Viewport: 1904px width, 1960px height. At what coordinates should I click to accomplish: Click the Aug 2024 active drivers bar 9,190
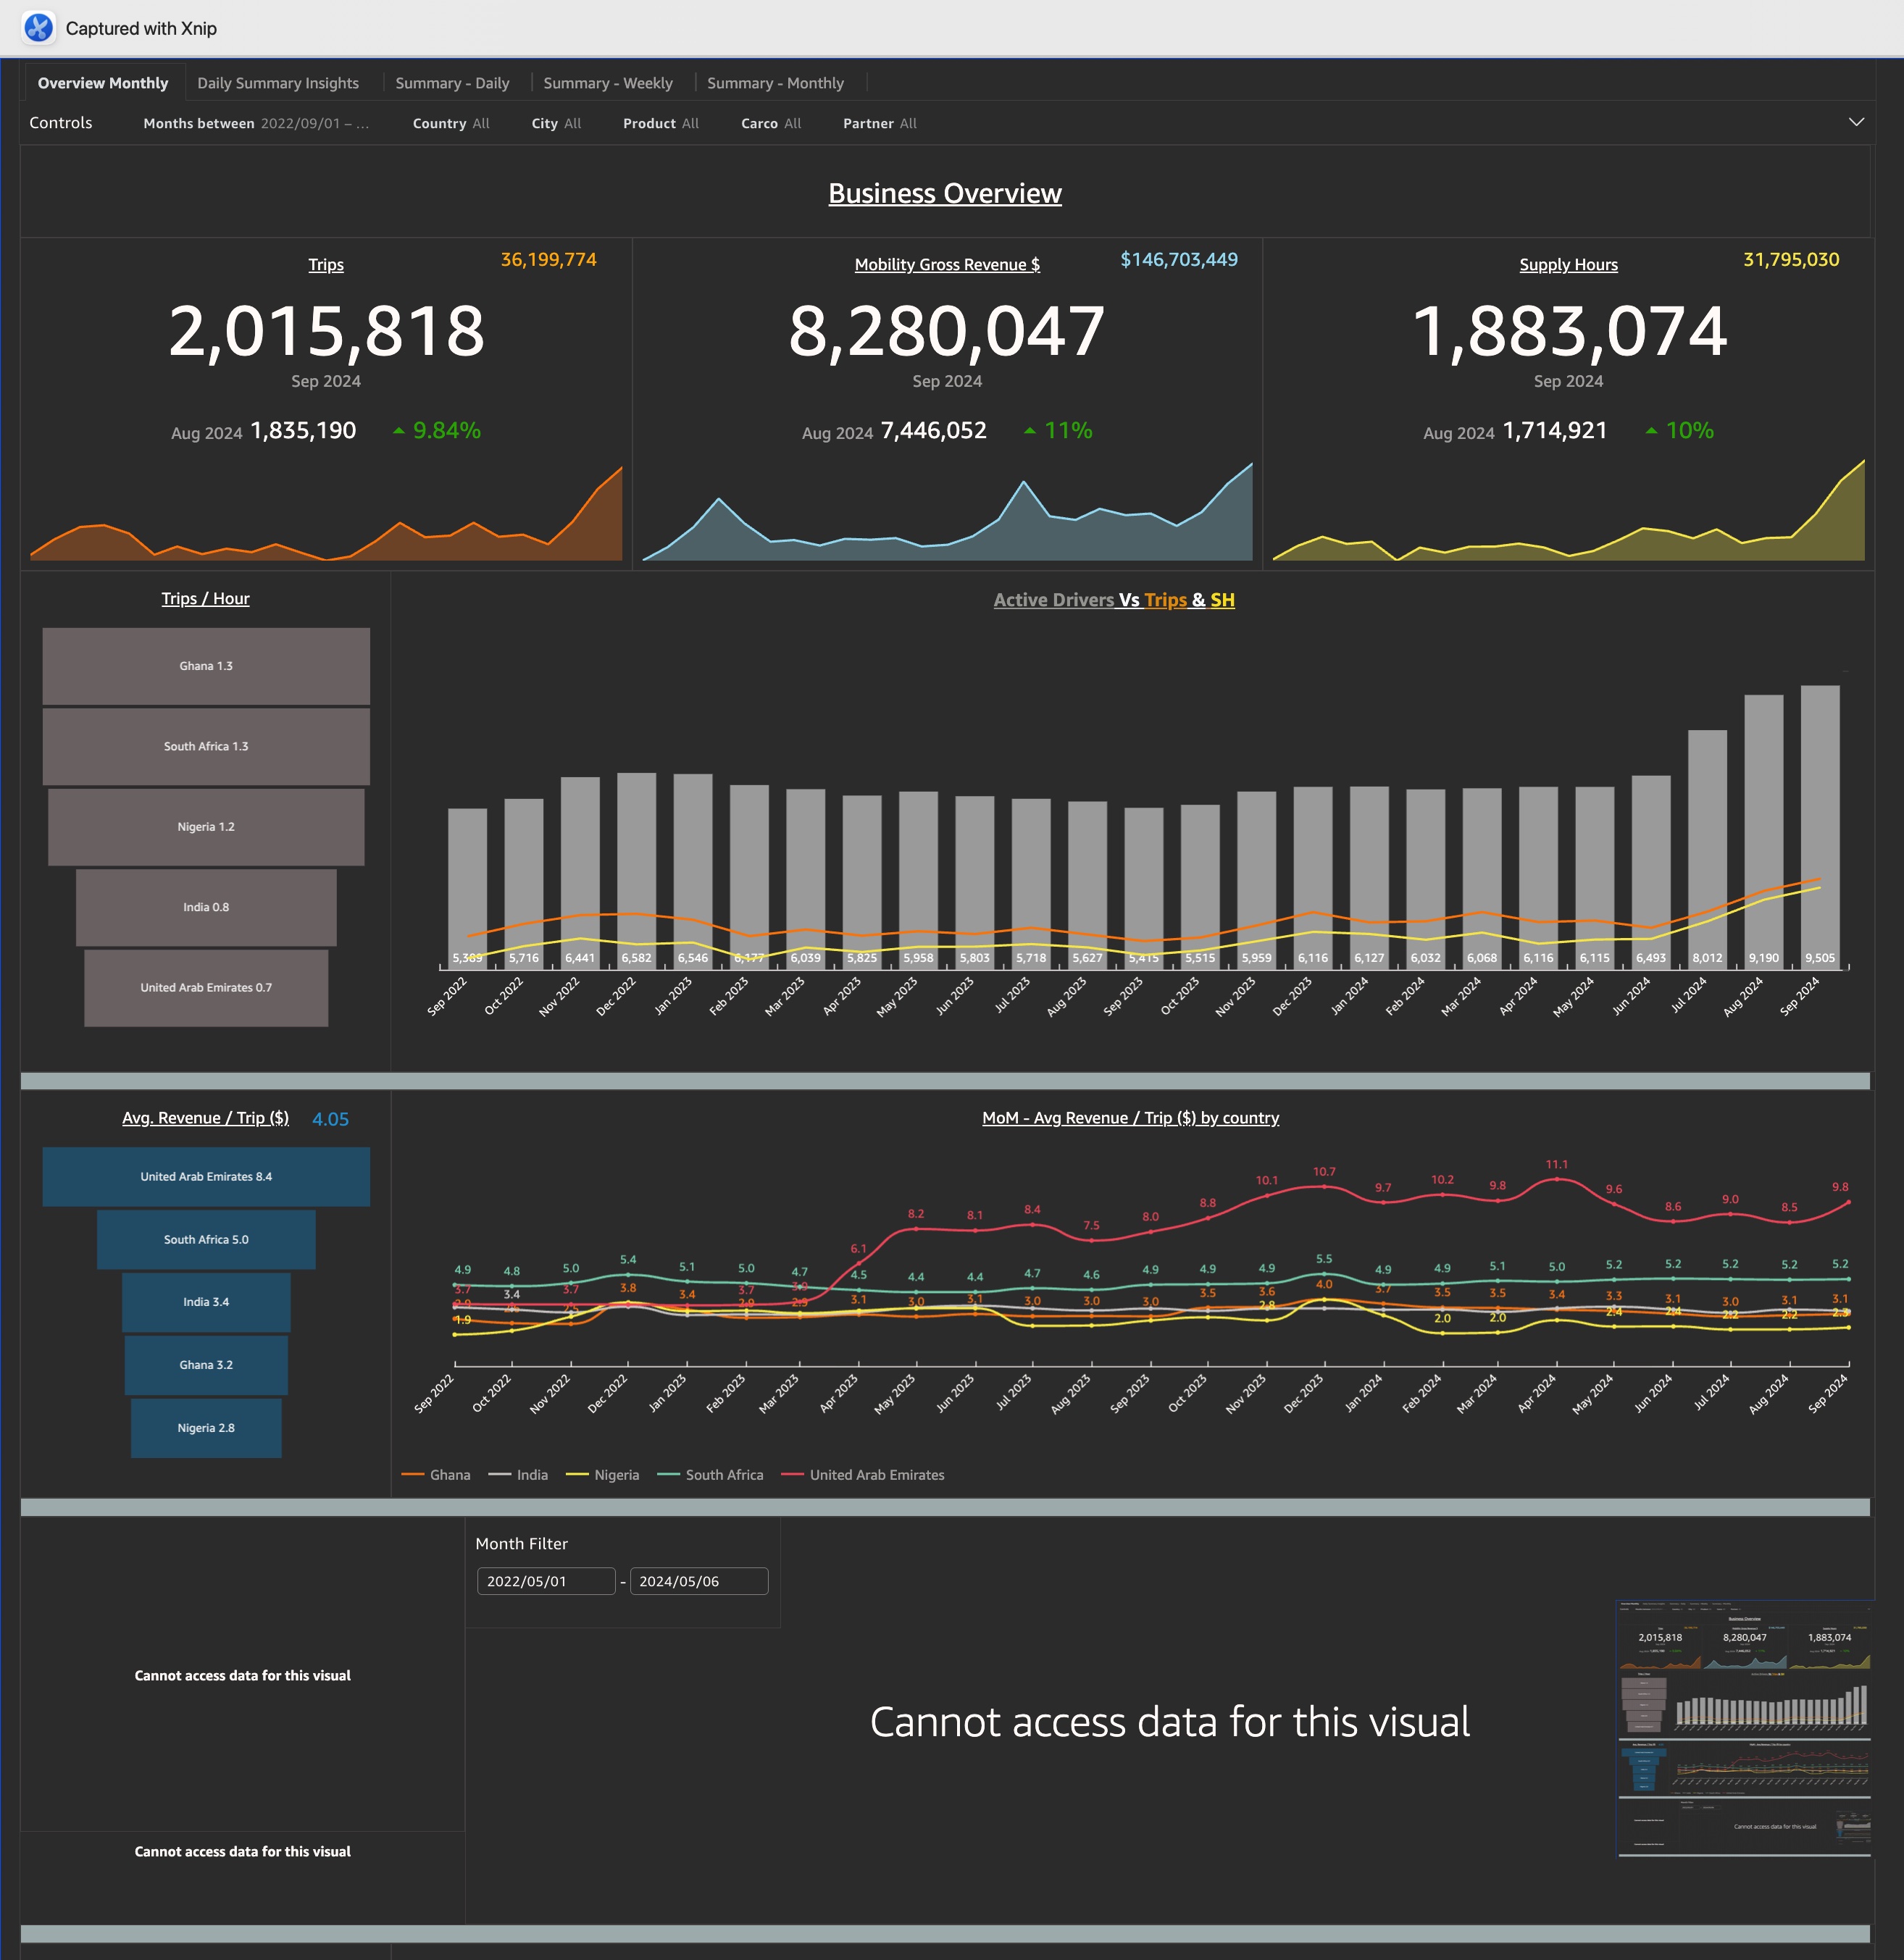(1764, 831)
